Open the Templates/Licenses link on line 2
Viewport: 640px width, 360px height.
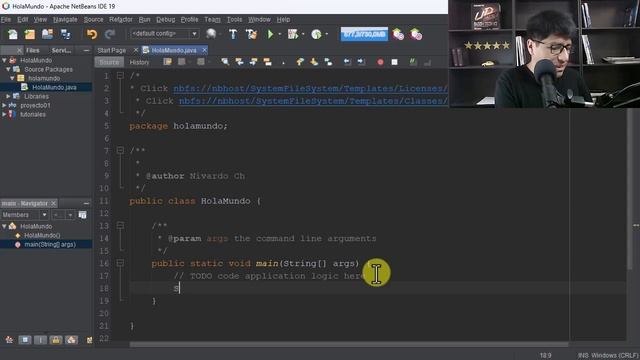(x=311, y=88)
